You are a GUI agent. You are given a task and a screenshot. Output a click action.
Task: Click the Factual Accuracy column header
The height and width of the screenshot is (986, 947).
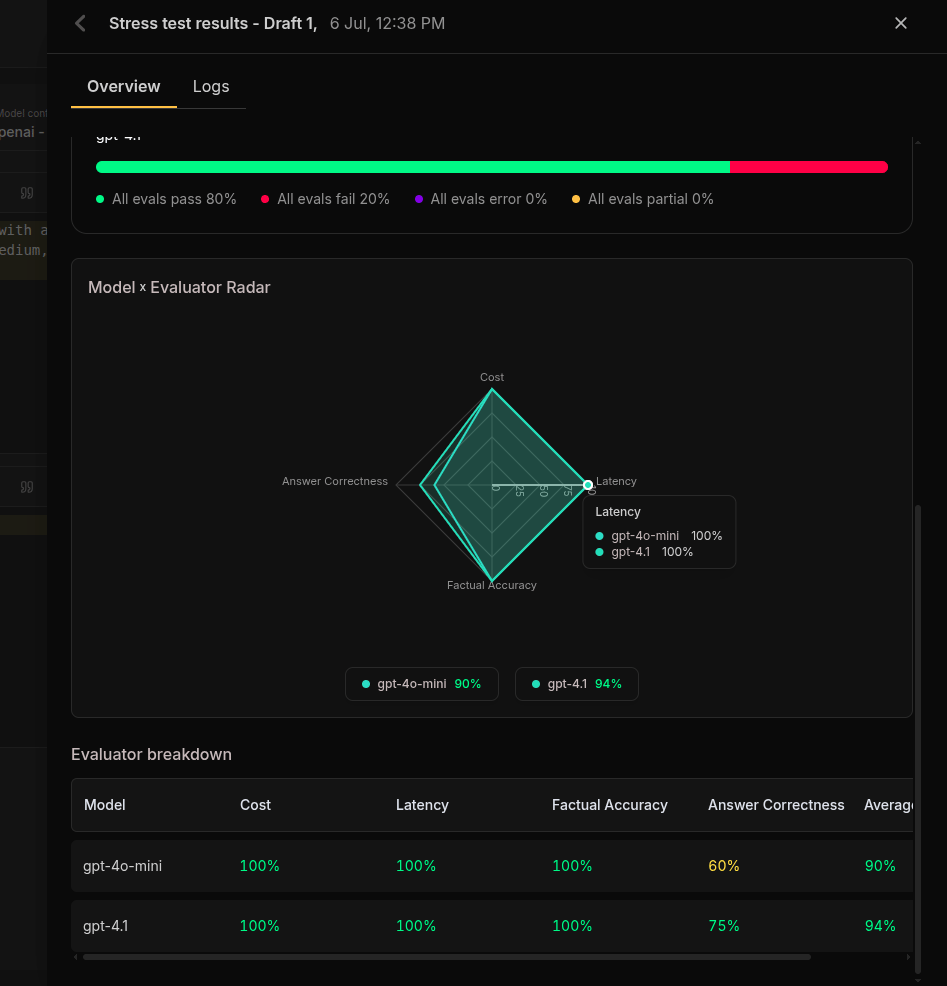(x=609, y=805)
